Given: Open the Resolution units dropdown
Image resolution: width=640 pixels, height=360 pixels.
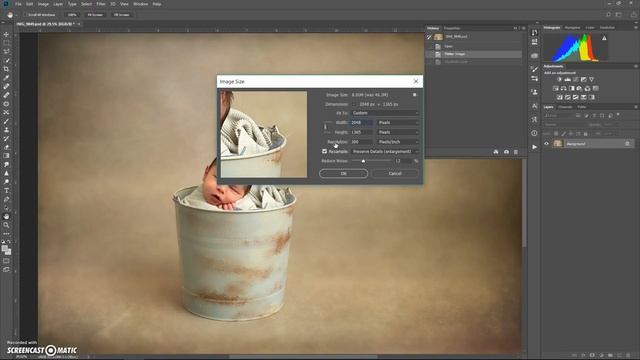Looking at the screenshot, I should [398, 142].
